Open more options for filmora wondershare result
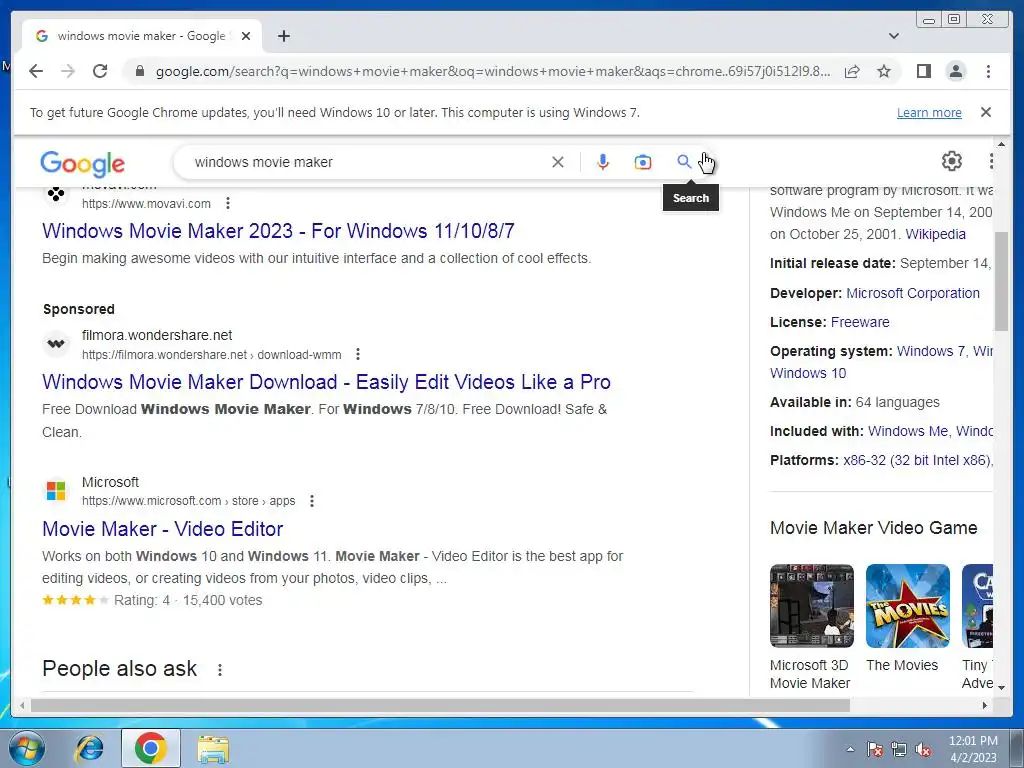The height and width of the screenshot is (768, 1024). (x=358, y=355)
